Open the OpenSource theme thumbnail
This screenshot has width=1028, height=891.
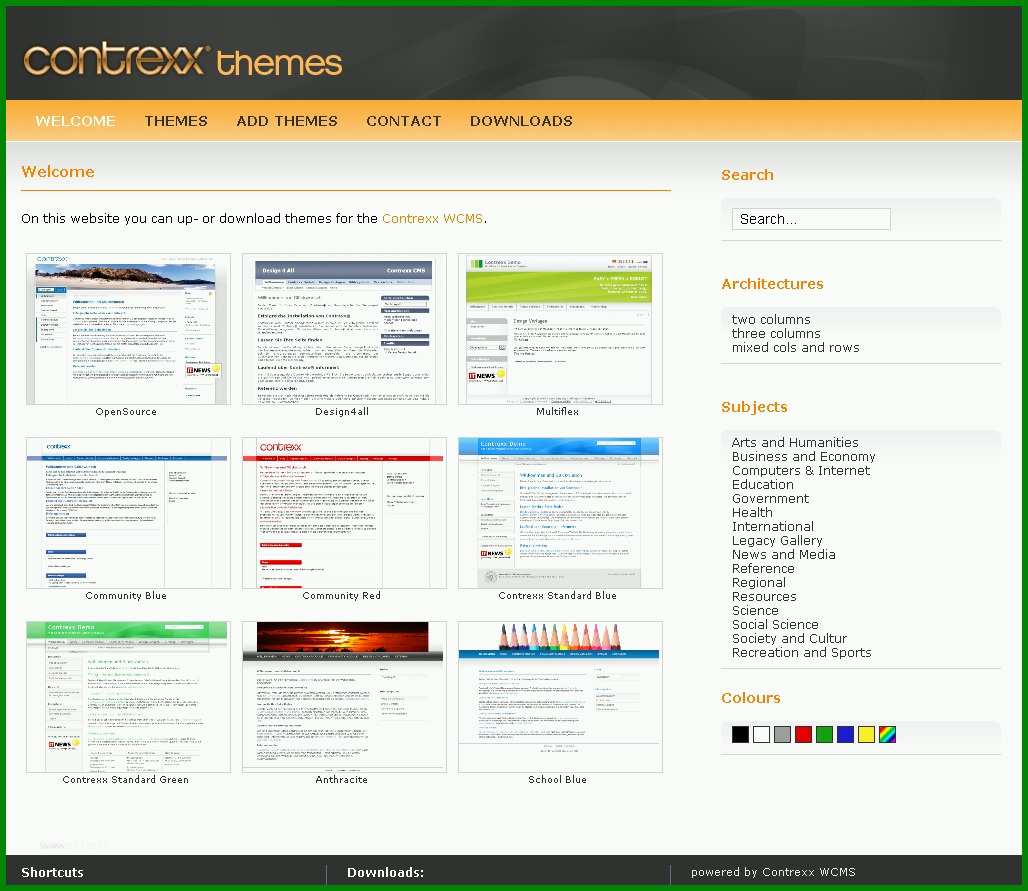pos(128,329)
